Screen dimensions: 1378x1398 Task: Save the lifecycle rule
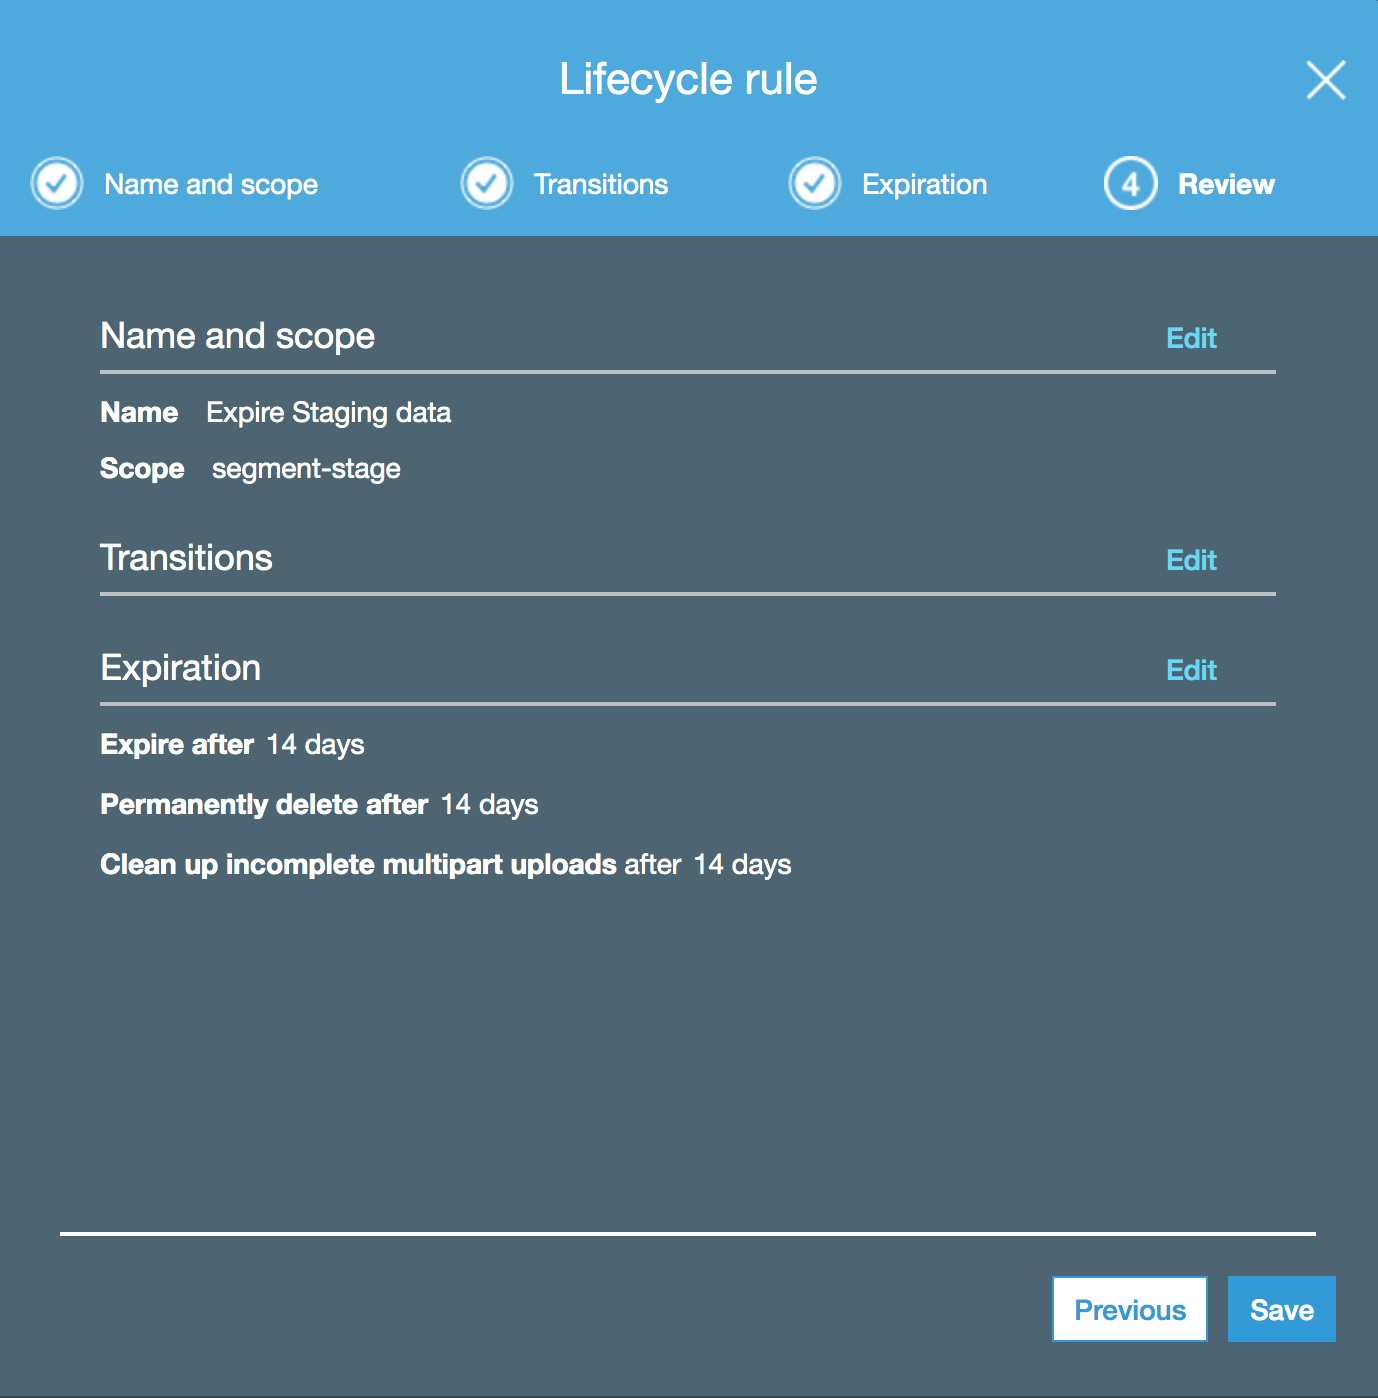[x=1281, y=1309]
